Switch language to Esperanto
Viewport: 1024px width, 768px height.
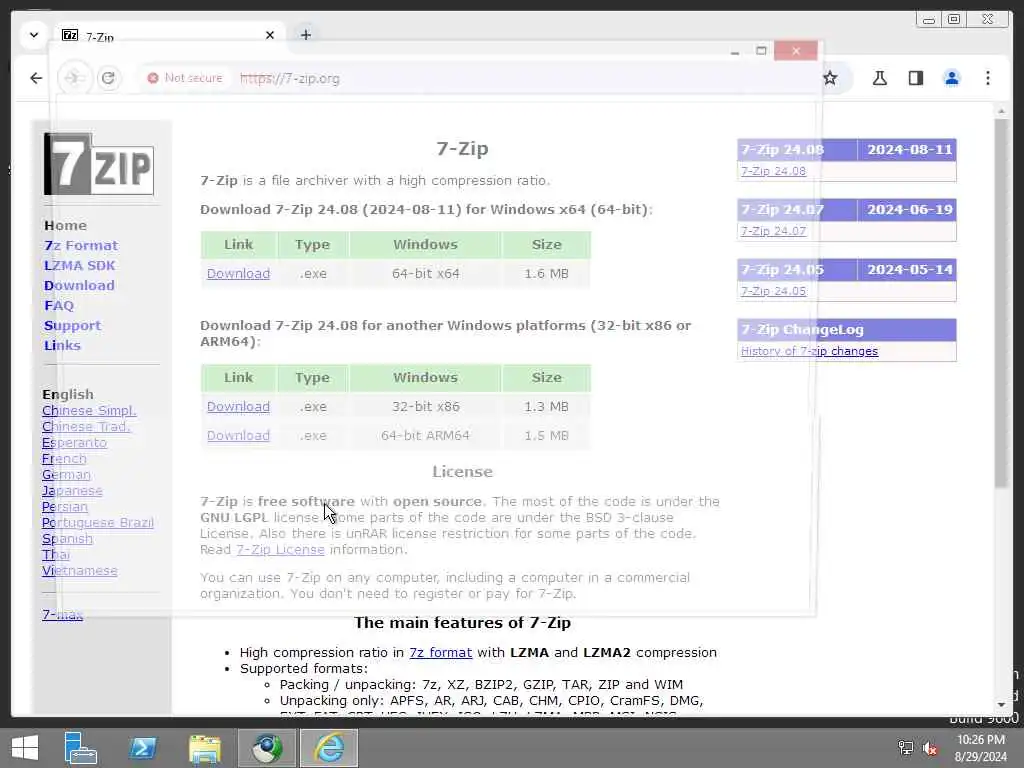point(74,443)
